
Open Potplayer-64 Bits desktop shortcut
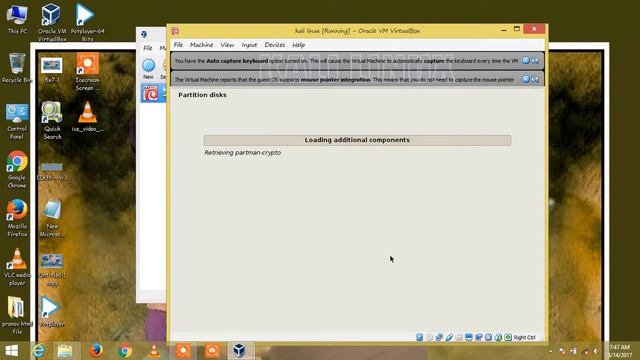click(x=87, y=22)
